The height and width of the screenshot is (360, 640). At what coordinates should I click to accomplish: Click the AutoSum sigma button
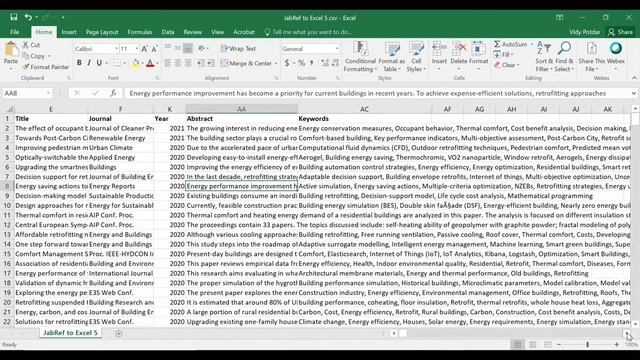[510, 44]
